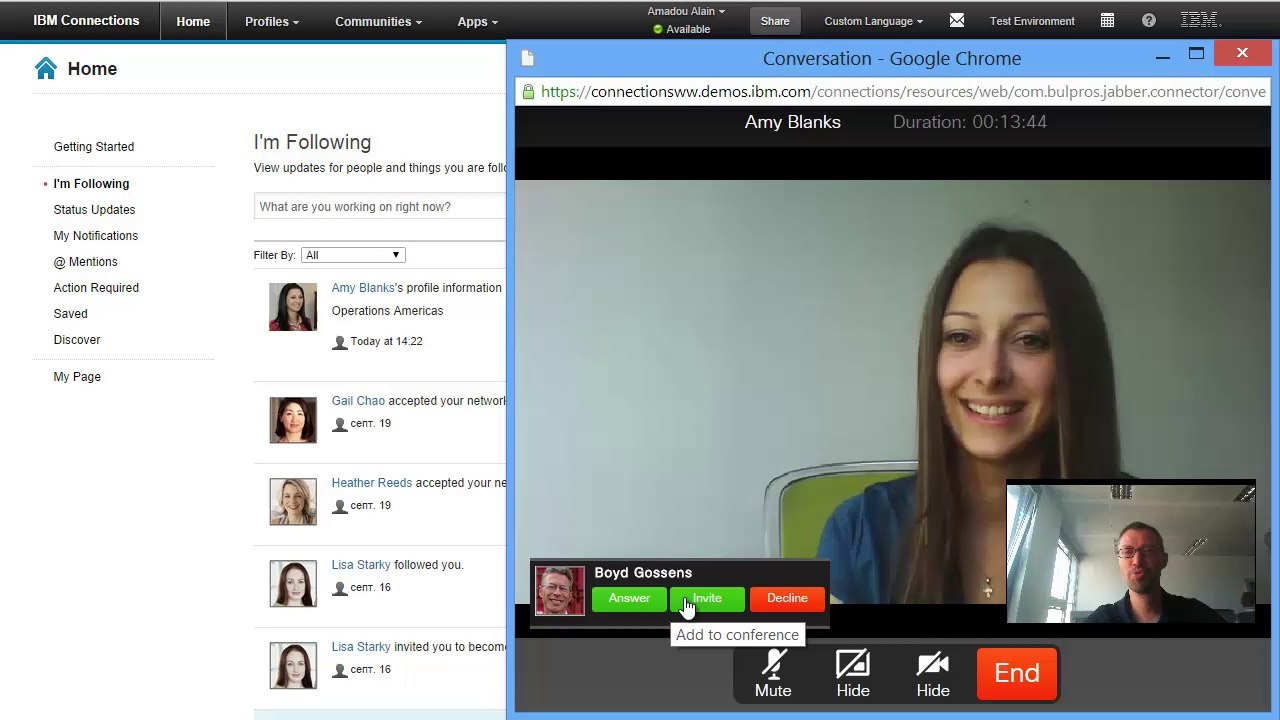Click the Home house icon beside the page title

coord(46,68)
